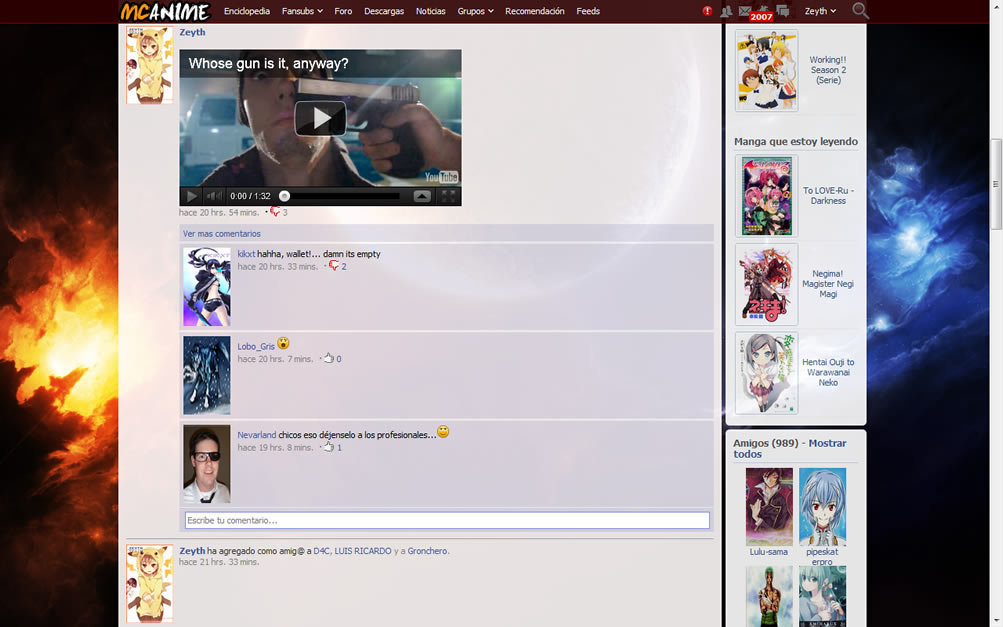The height and width of the screenshot is (627, 1003).
Task: Click the search magnifier icon
Action: pos(860,11)
